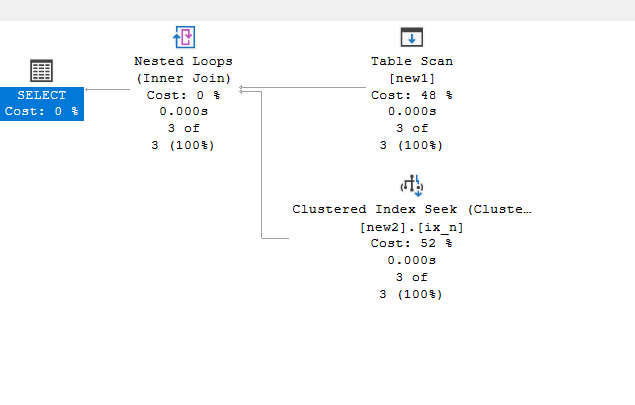Select the arrow from Nested Loops to SELECT
The height and width of the screenshot is (405, 635).
tap(107, 90)
